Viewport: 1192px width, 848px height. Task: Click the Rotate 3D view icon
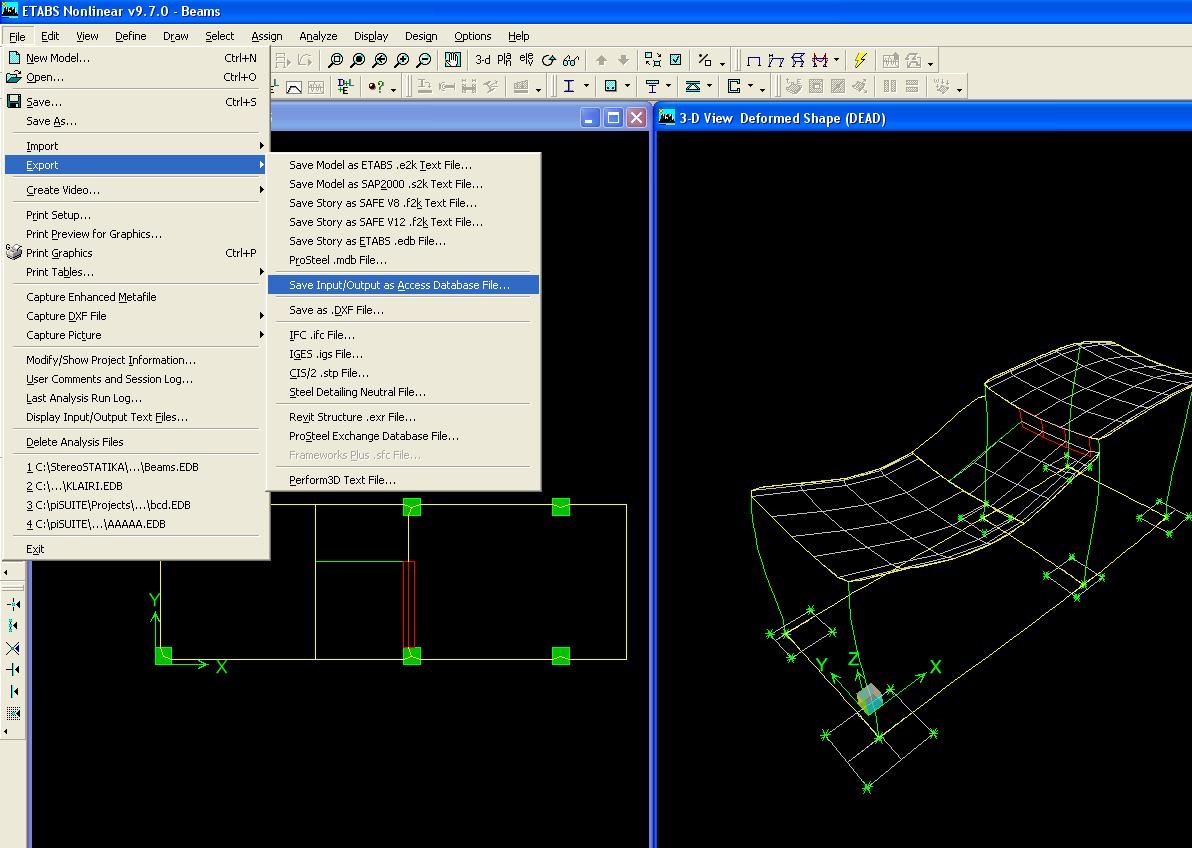pos(549,60)
